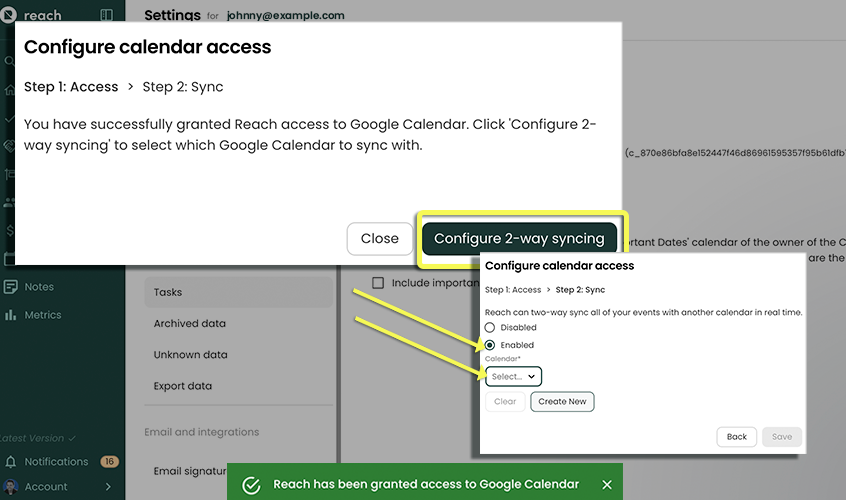This screenshot has width=846, height=500.
Task: Click the Reach logo icon
Action: (10, 16)
